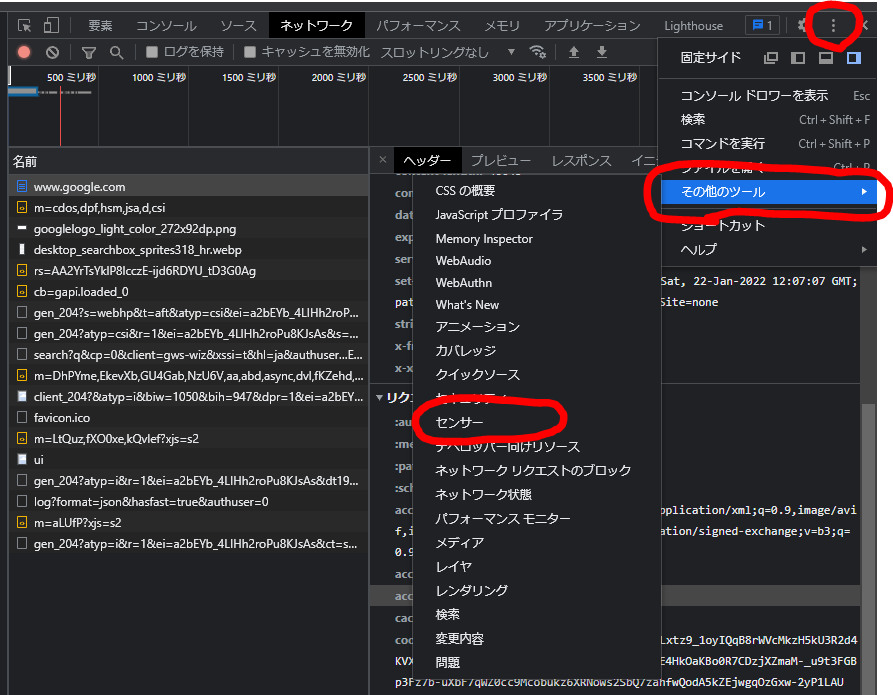Open the レスポンス tab in request details

(581, 161)
